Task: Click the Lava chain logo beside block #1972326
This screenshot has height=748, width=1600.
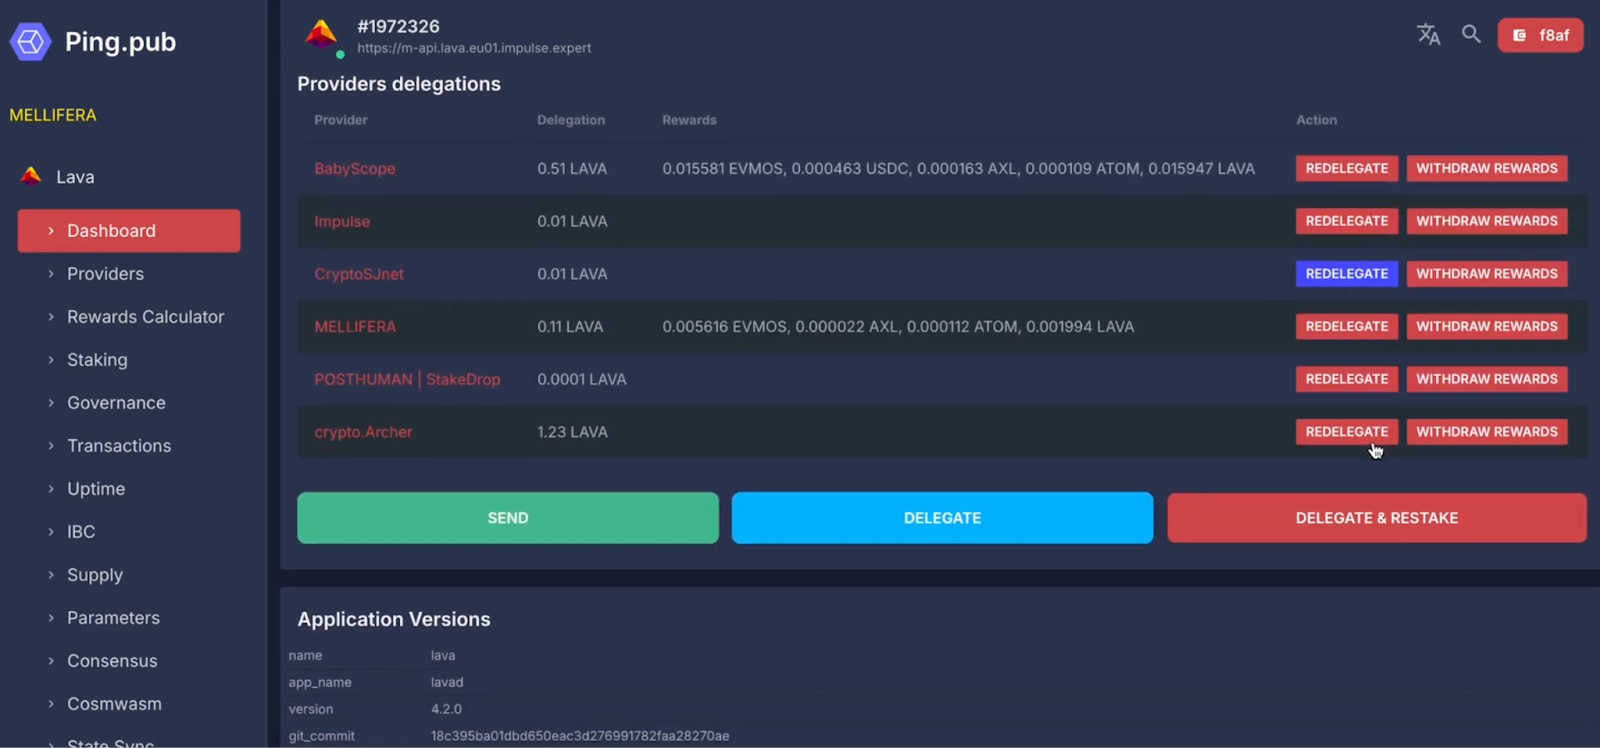Action: point(321,34)
